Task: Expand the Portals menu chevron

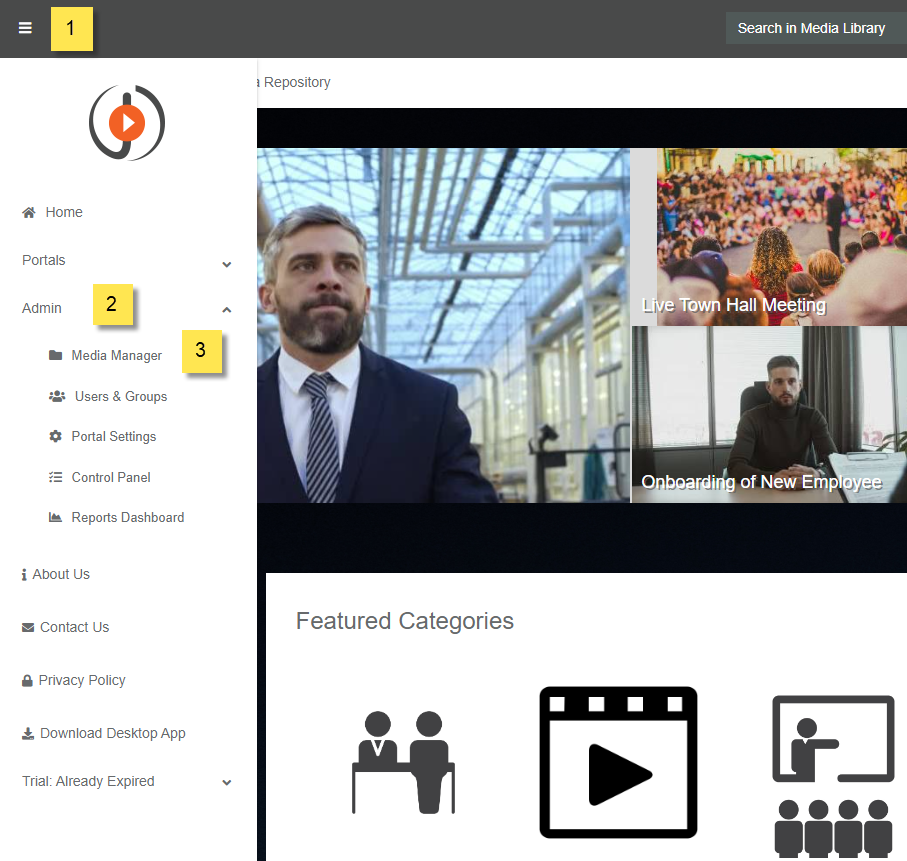Action: [x=227, y=264]
